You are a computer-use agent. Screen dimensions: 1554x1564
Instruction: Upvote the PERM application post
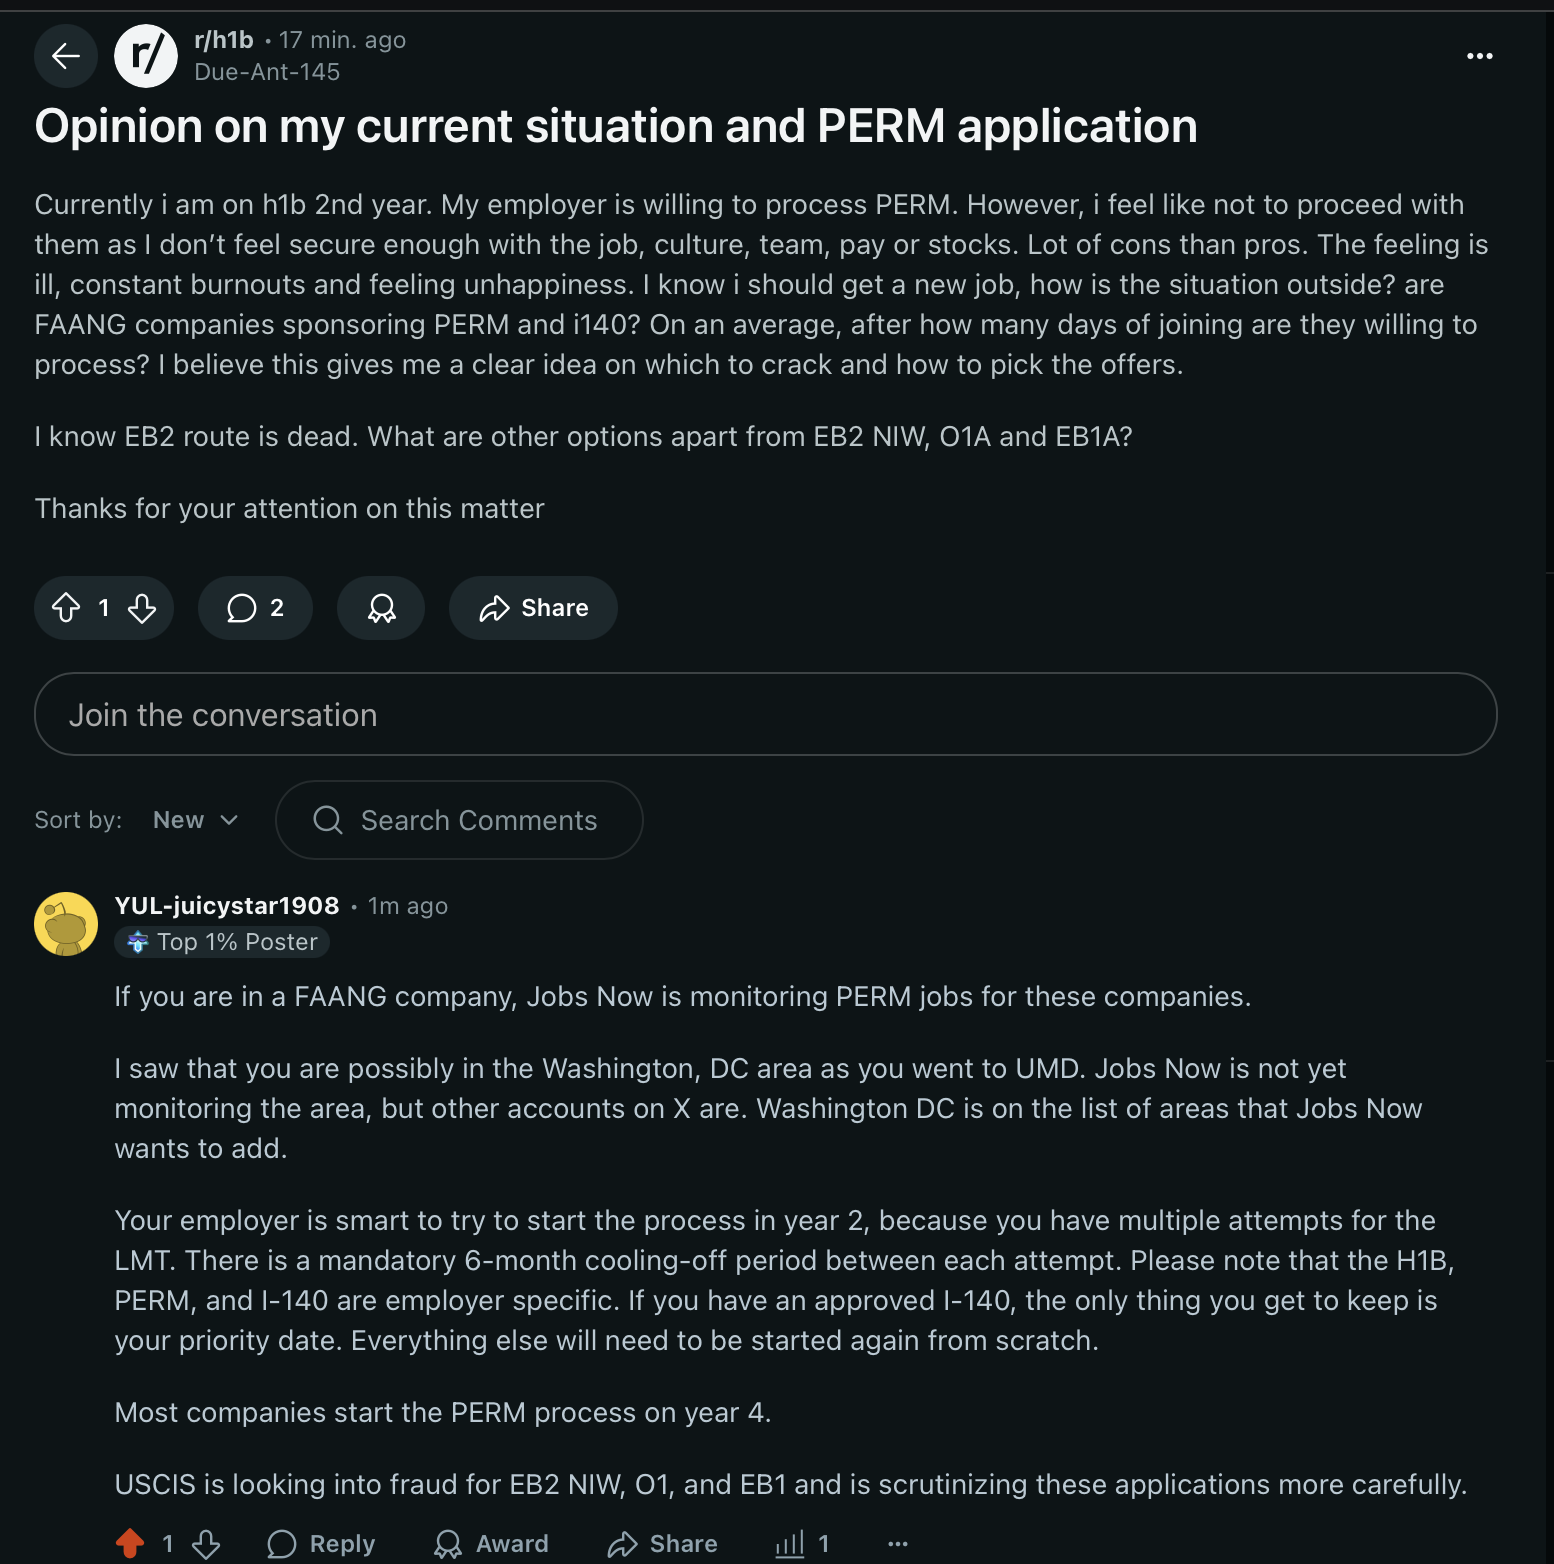67,608
